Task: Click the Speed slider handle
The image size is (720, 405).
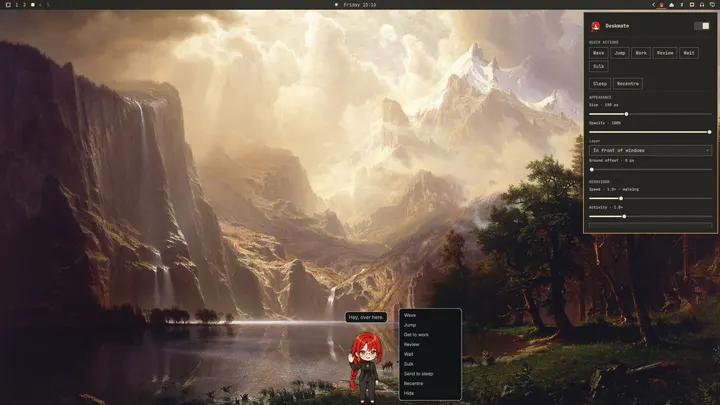Action: pos(621,198)
